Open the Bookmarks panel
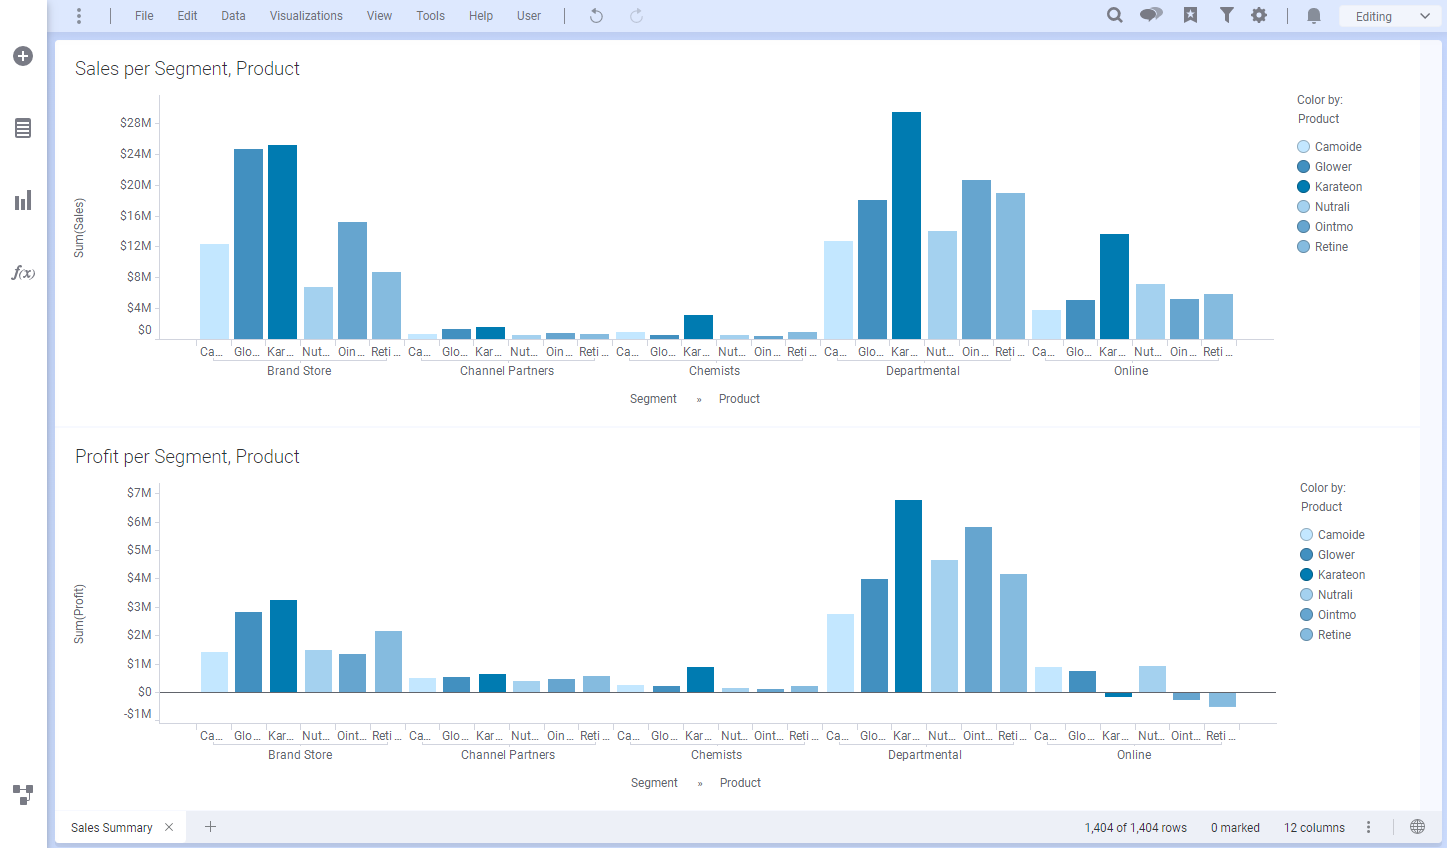 coord(1190,15)
